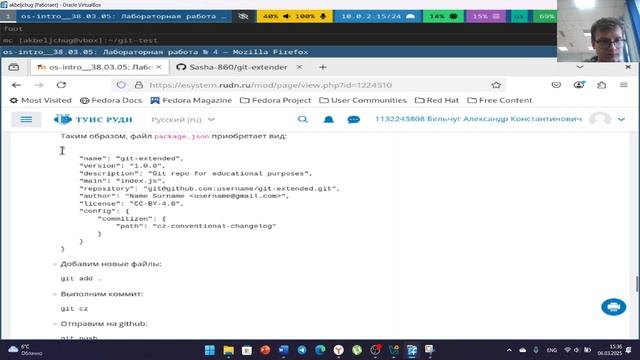Open the Windows Start menu

point(210,350)
